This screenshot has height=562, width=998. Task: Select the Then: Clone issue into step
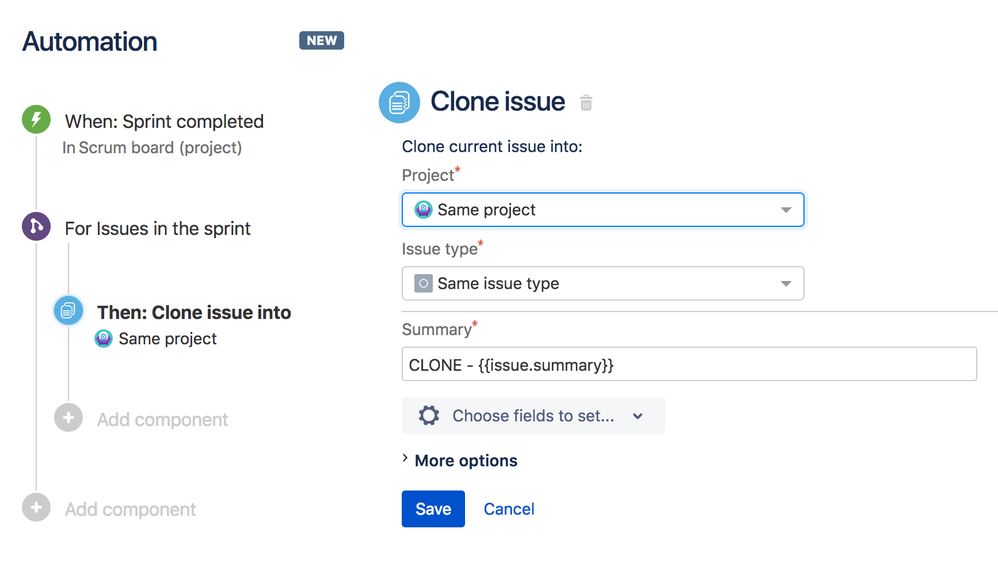pos(194,313)
